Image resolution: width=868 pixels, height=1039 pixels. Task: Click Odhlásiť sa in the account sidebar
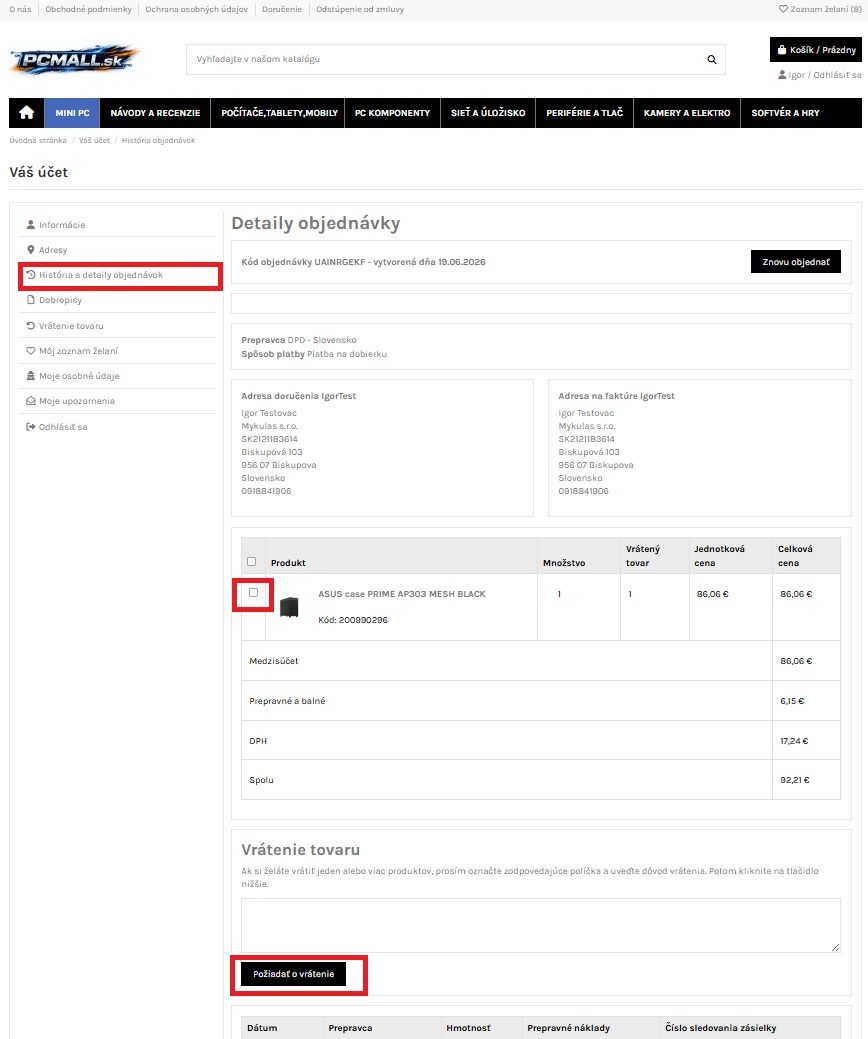pos(63,427)
